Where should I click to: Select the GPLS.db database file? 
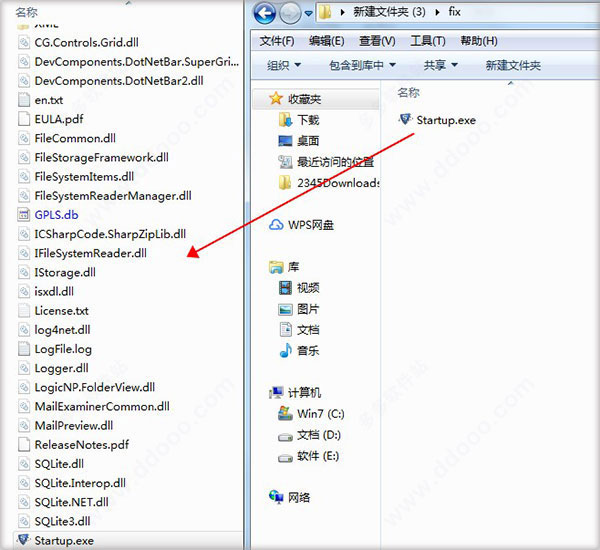click(48, 215)
